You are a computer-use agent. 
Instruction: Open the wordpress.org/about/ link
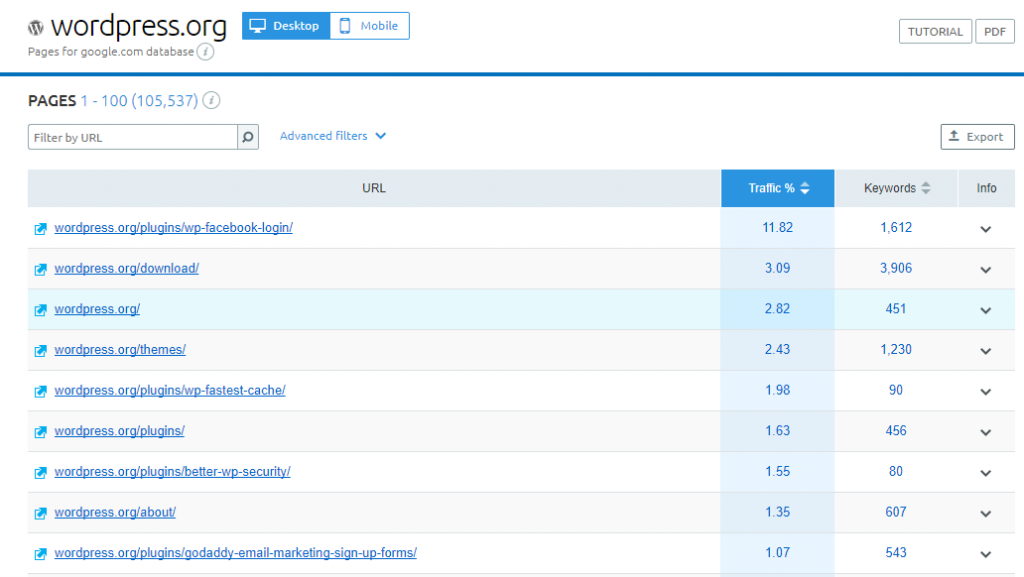click(x=115, y=512)
